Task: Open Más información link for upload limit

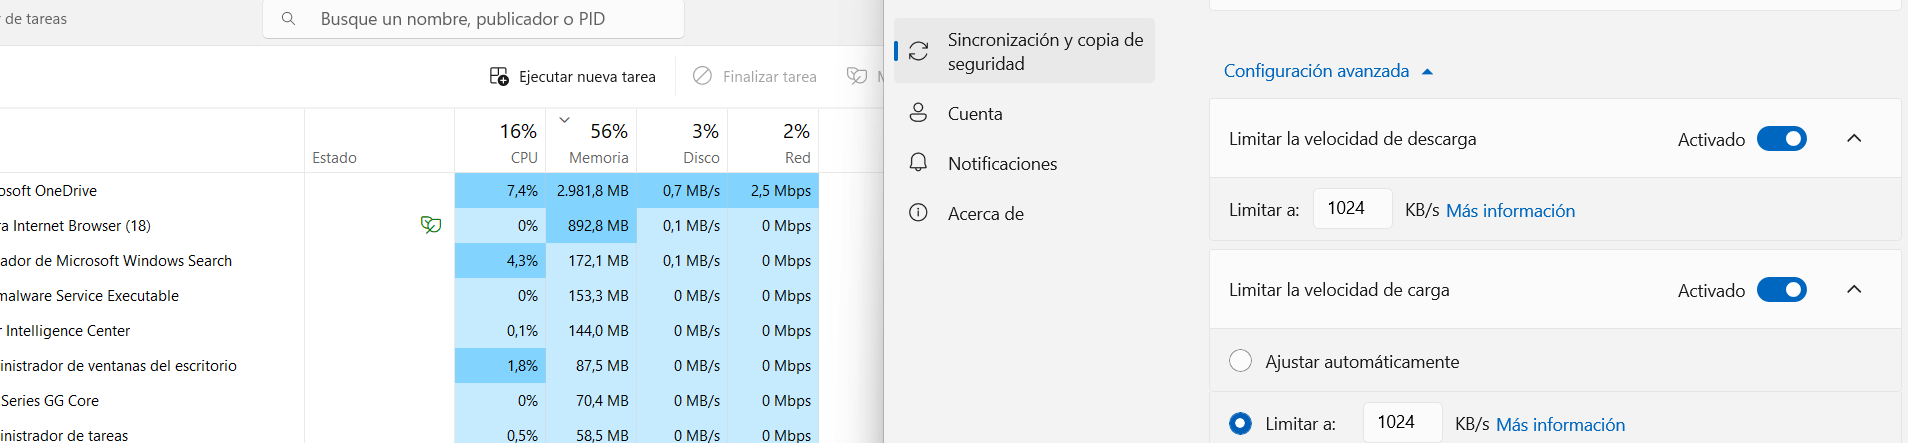Action: [x=1560, y=424]
